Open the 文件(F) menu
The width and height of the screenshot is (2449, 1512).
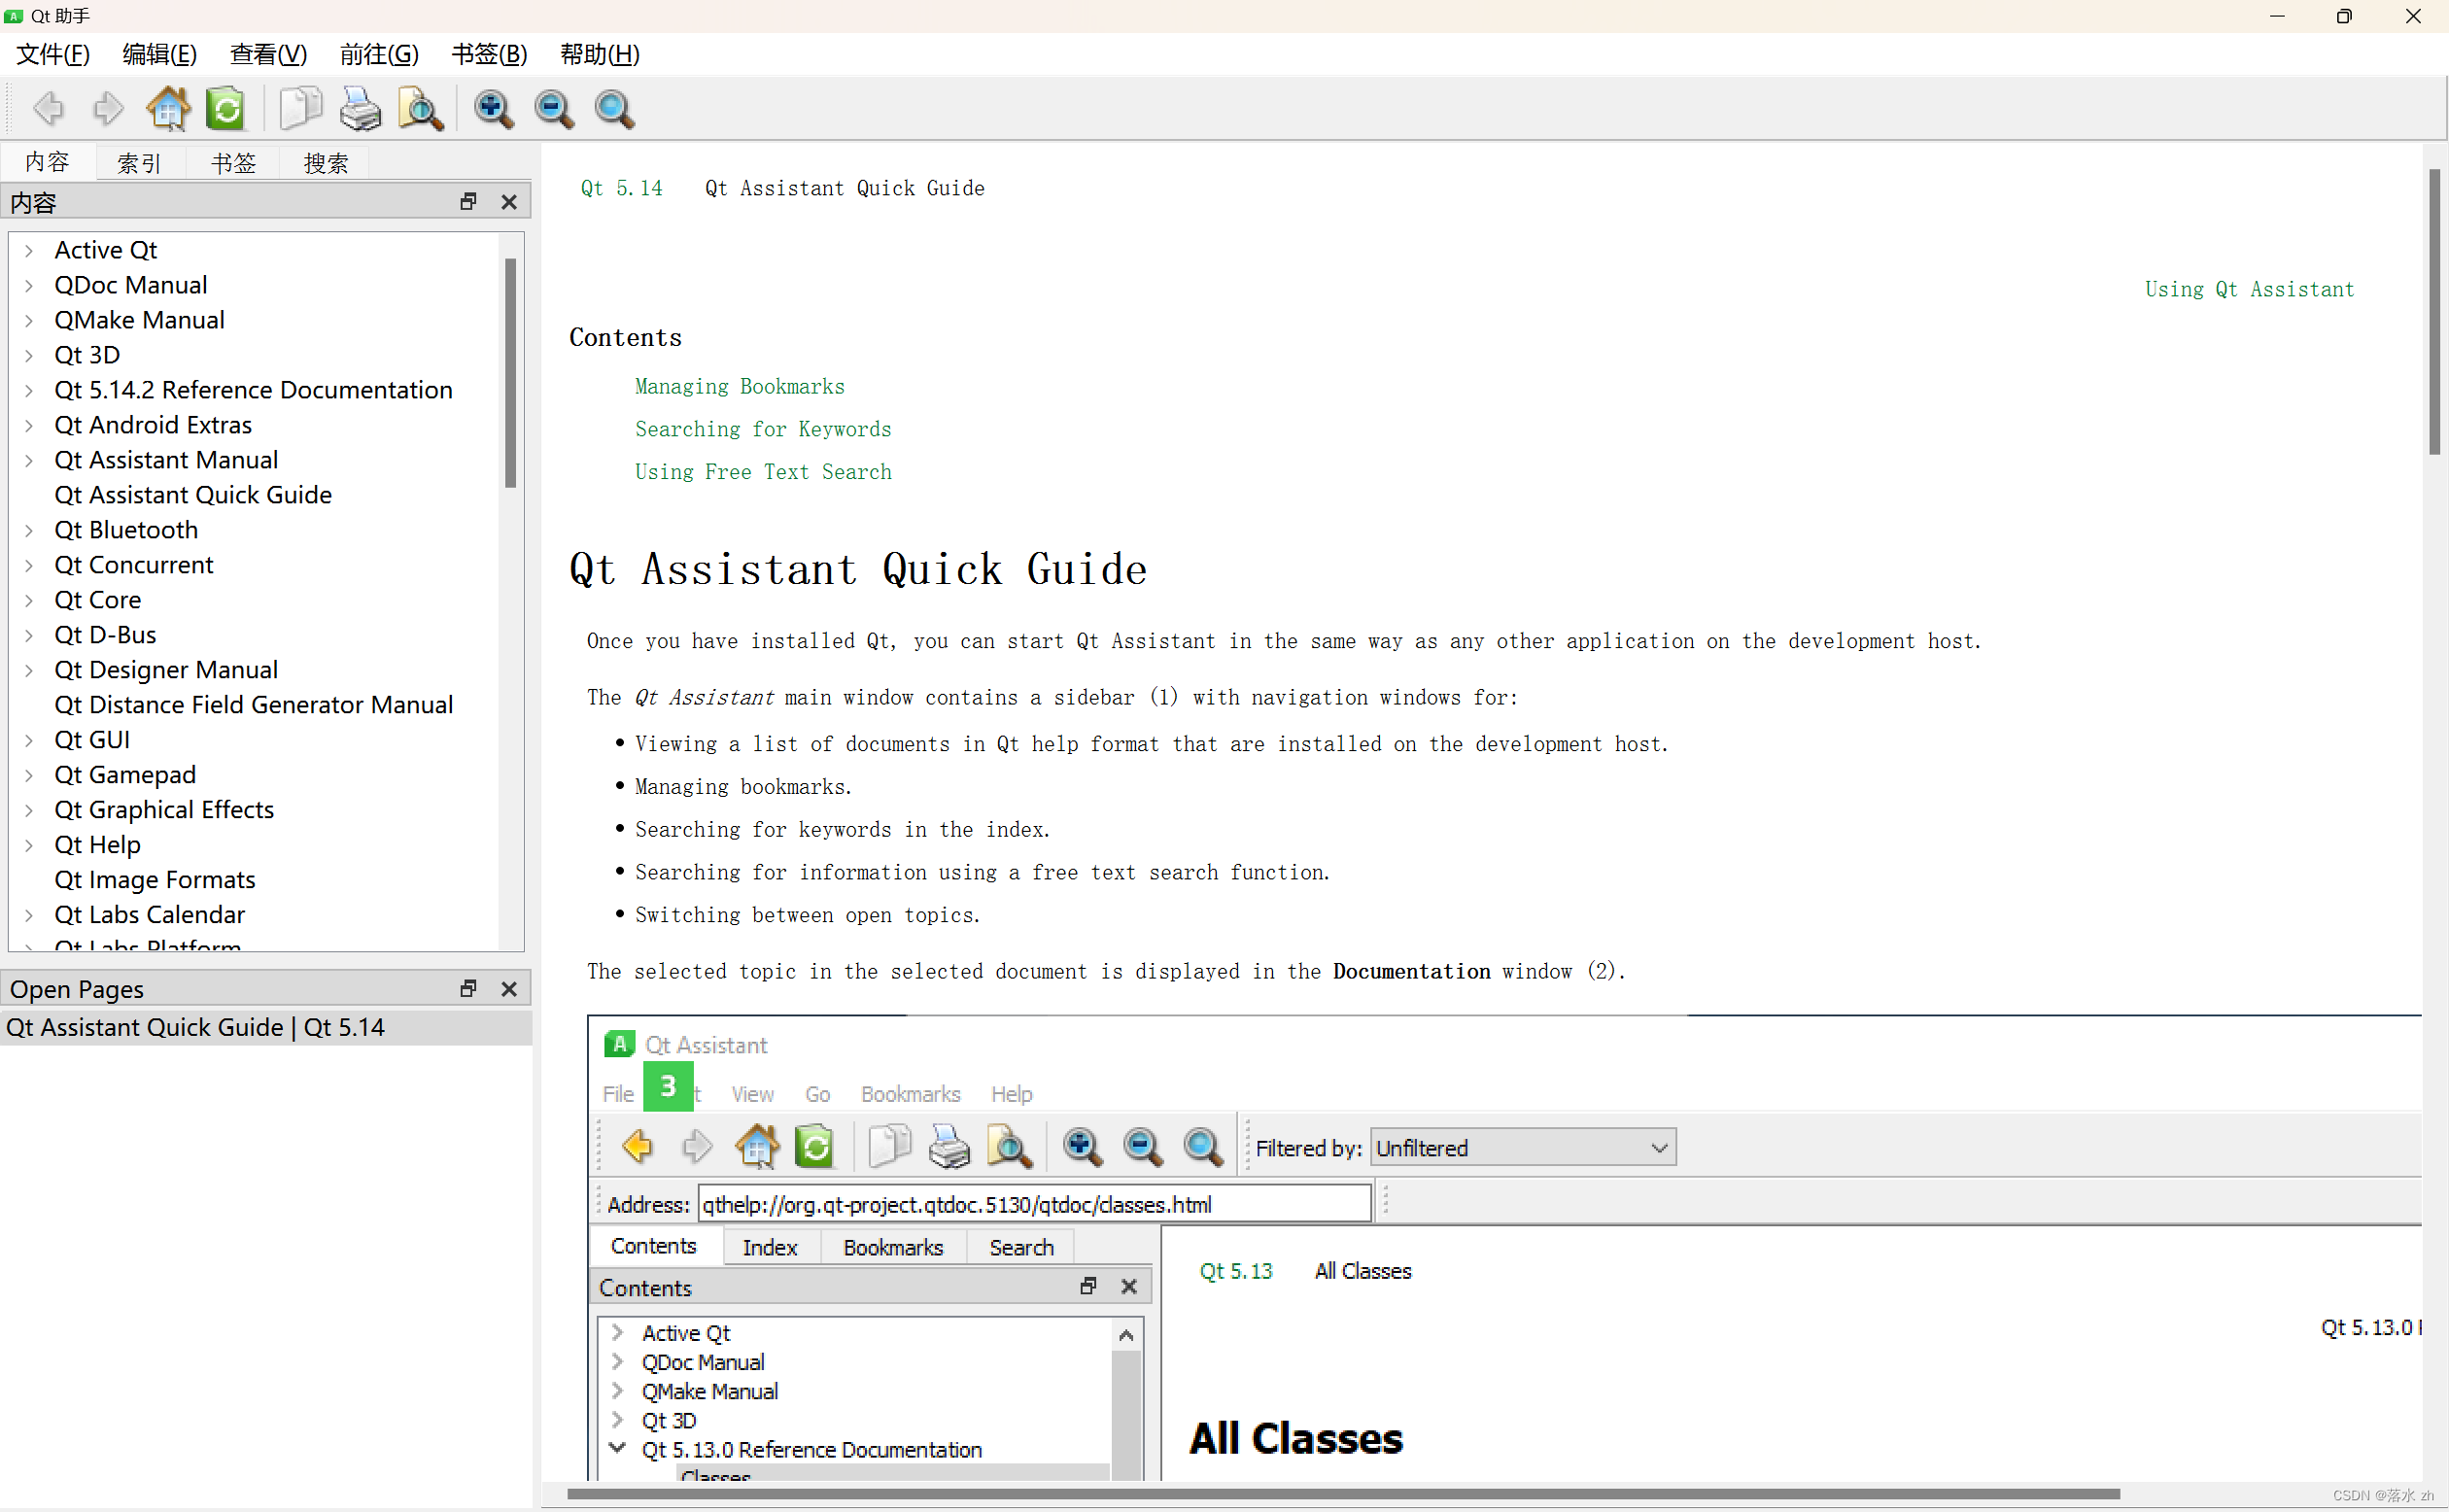point(53,54)
